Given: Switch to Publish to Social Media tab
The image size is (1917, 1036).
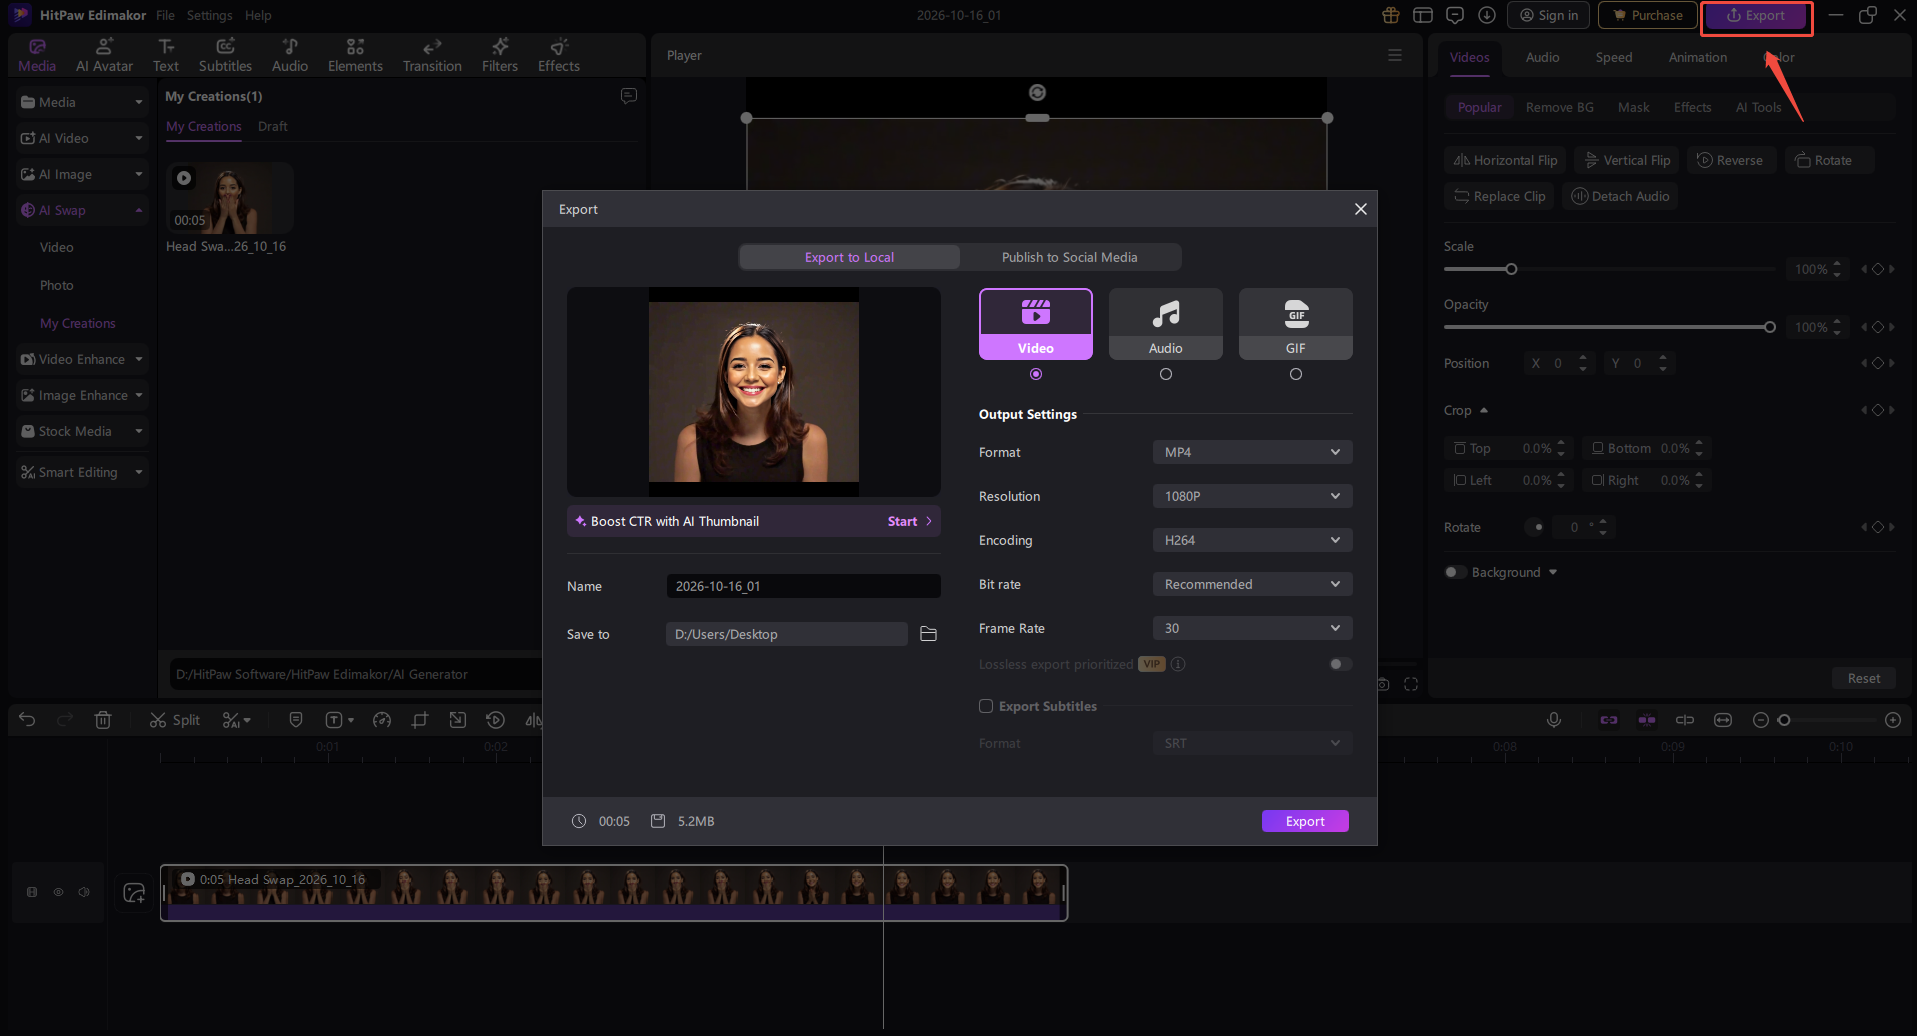Looking at the screenshot, I should 1070,257.
